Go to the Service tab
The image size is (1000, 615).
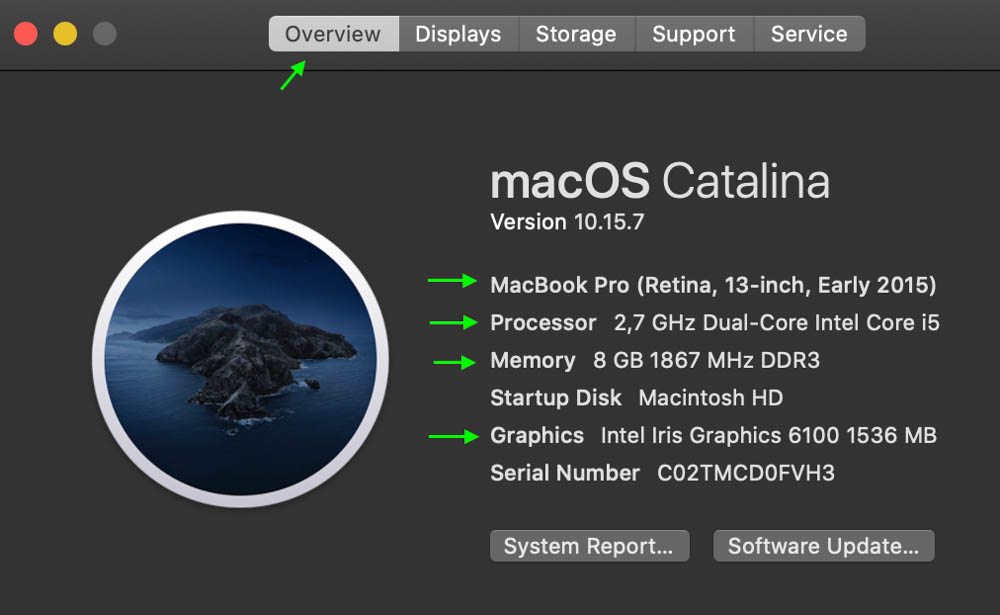pyautogui.click(x=809, y=34)
